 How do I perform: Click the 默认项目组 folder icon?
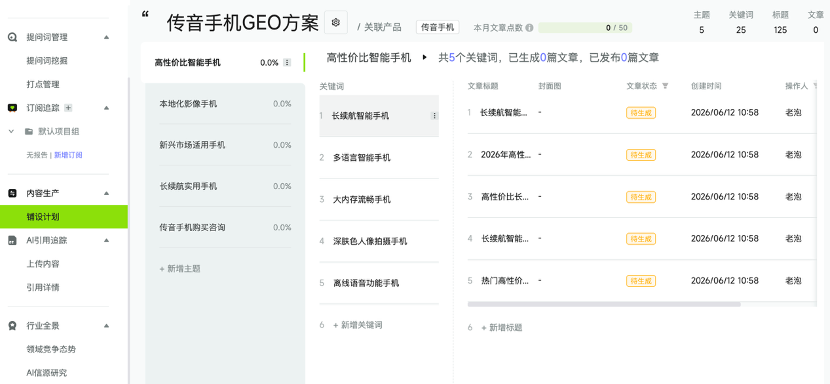click(x=29, y=131)
